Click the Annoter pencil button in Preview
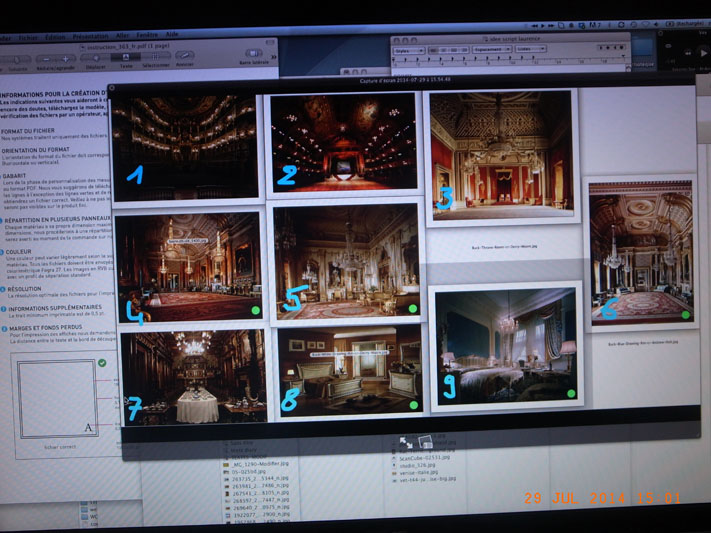 185,55
